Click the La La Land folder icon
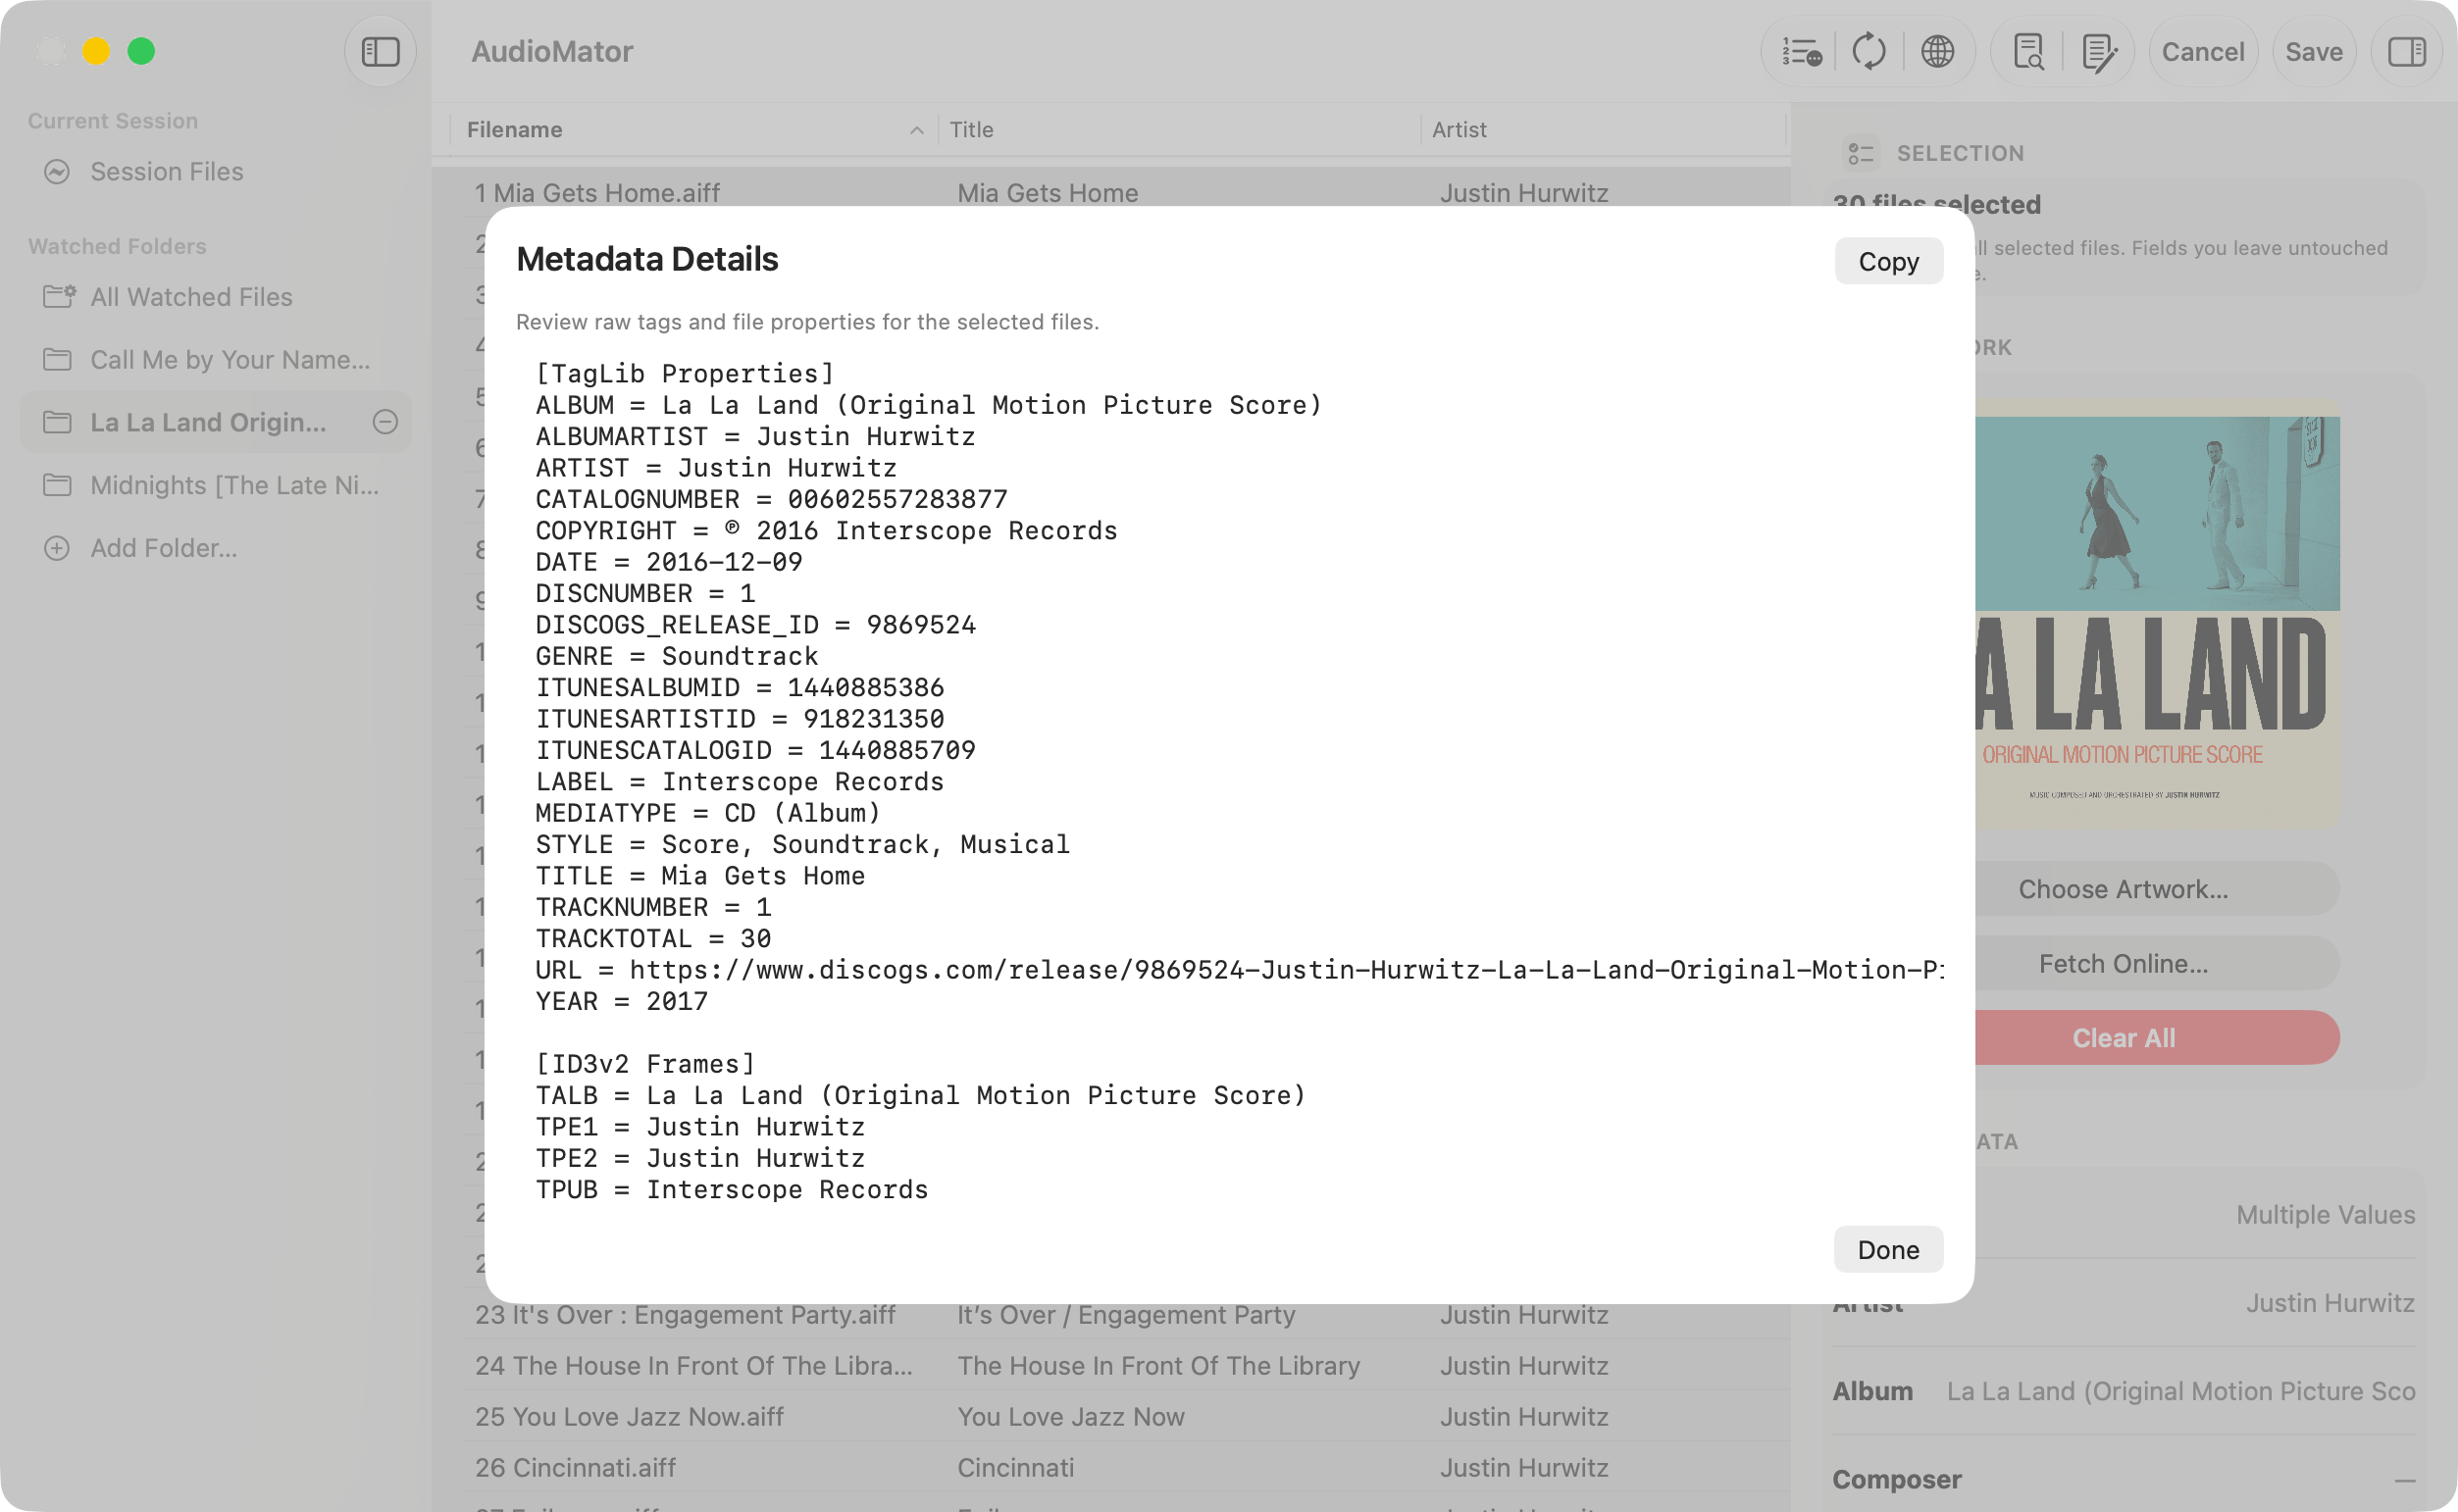 57,422
